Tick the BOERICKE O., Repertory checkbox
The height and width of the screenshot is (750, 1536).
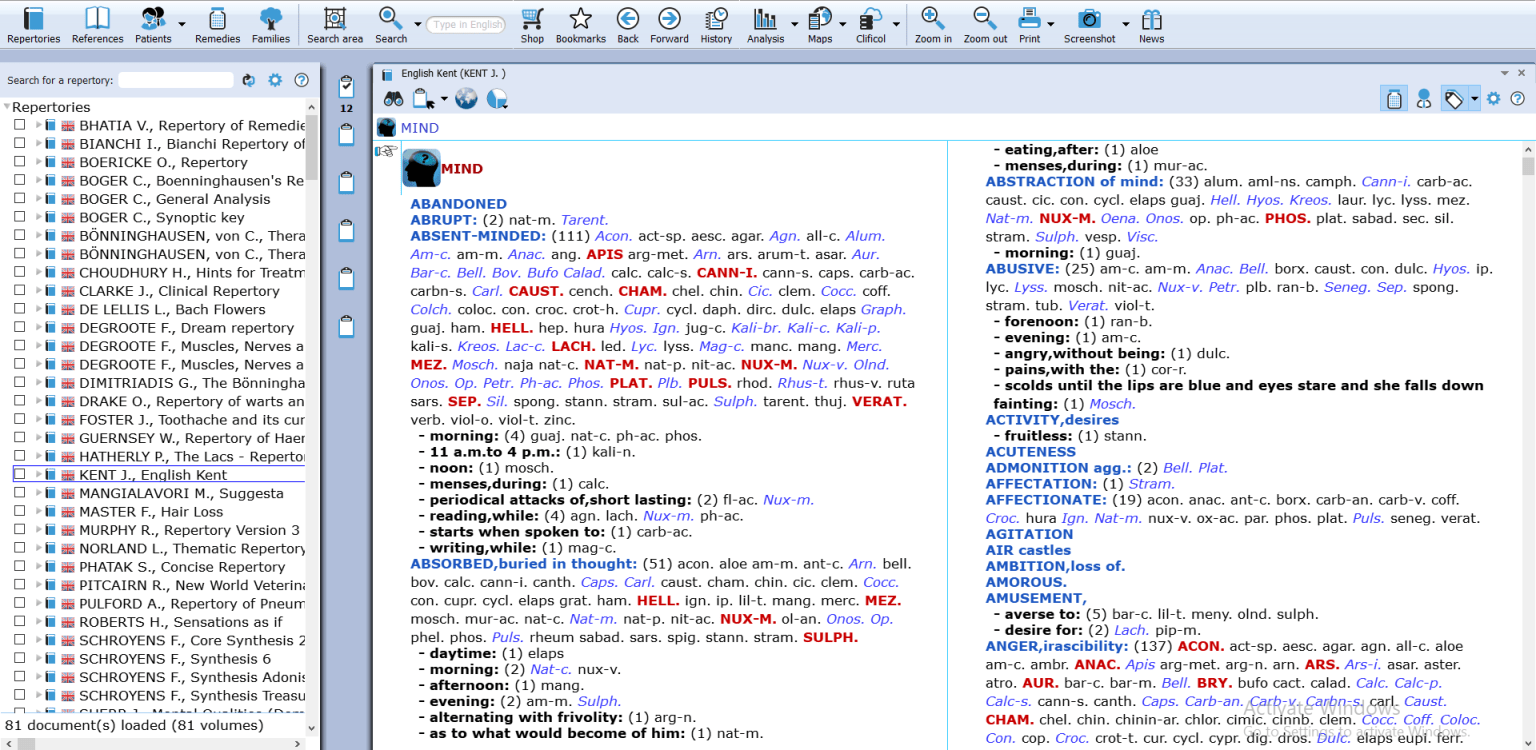pos(19,162)
